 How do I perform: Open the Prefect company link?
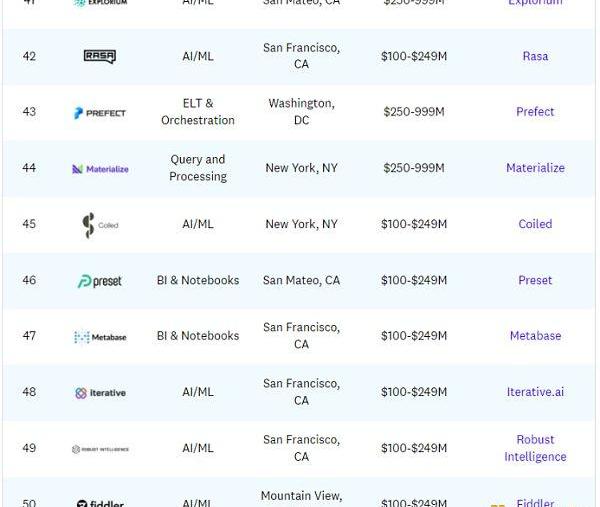coord(535,112)
